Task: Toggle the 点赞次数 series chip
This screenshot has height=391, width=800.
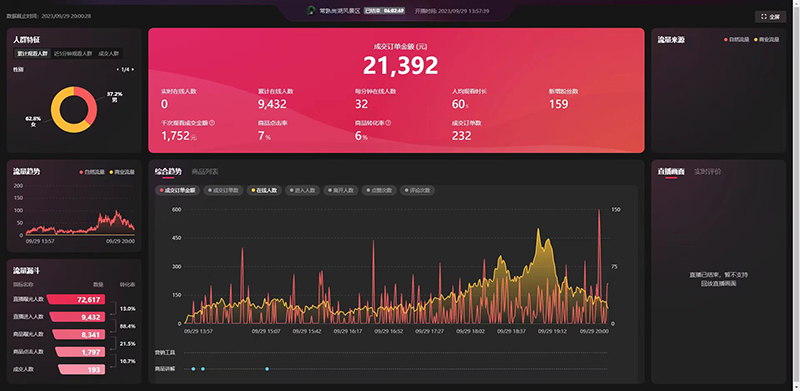Action: 379,190
